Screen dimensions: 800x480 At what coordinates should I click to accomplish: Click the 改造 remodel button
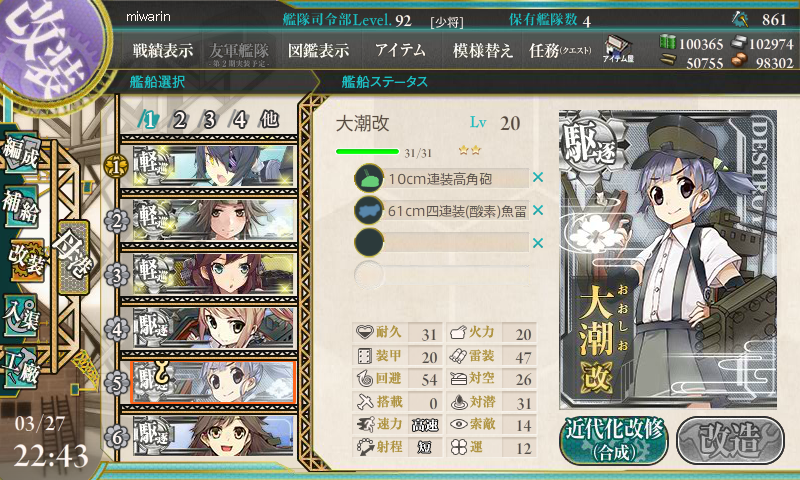(x=731, y=441)
